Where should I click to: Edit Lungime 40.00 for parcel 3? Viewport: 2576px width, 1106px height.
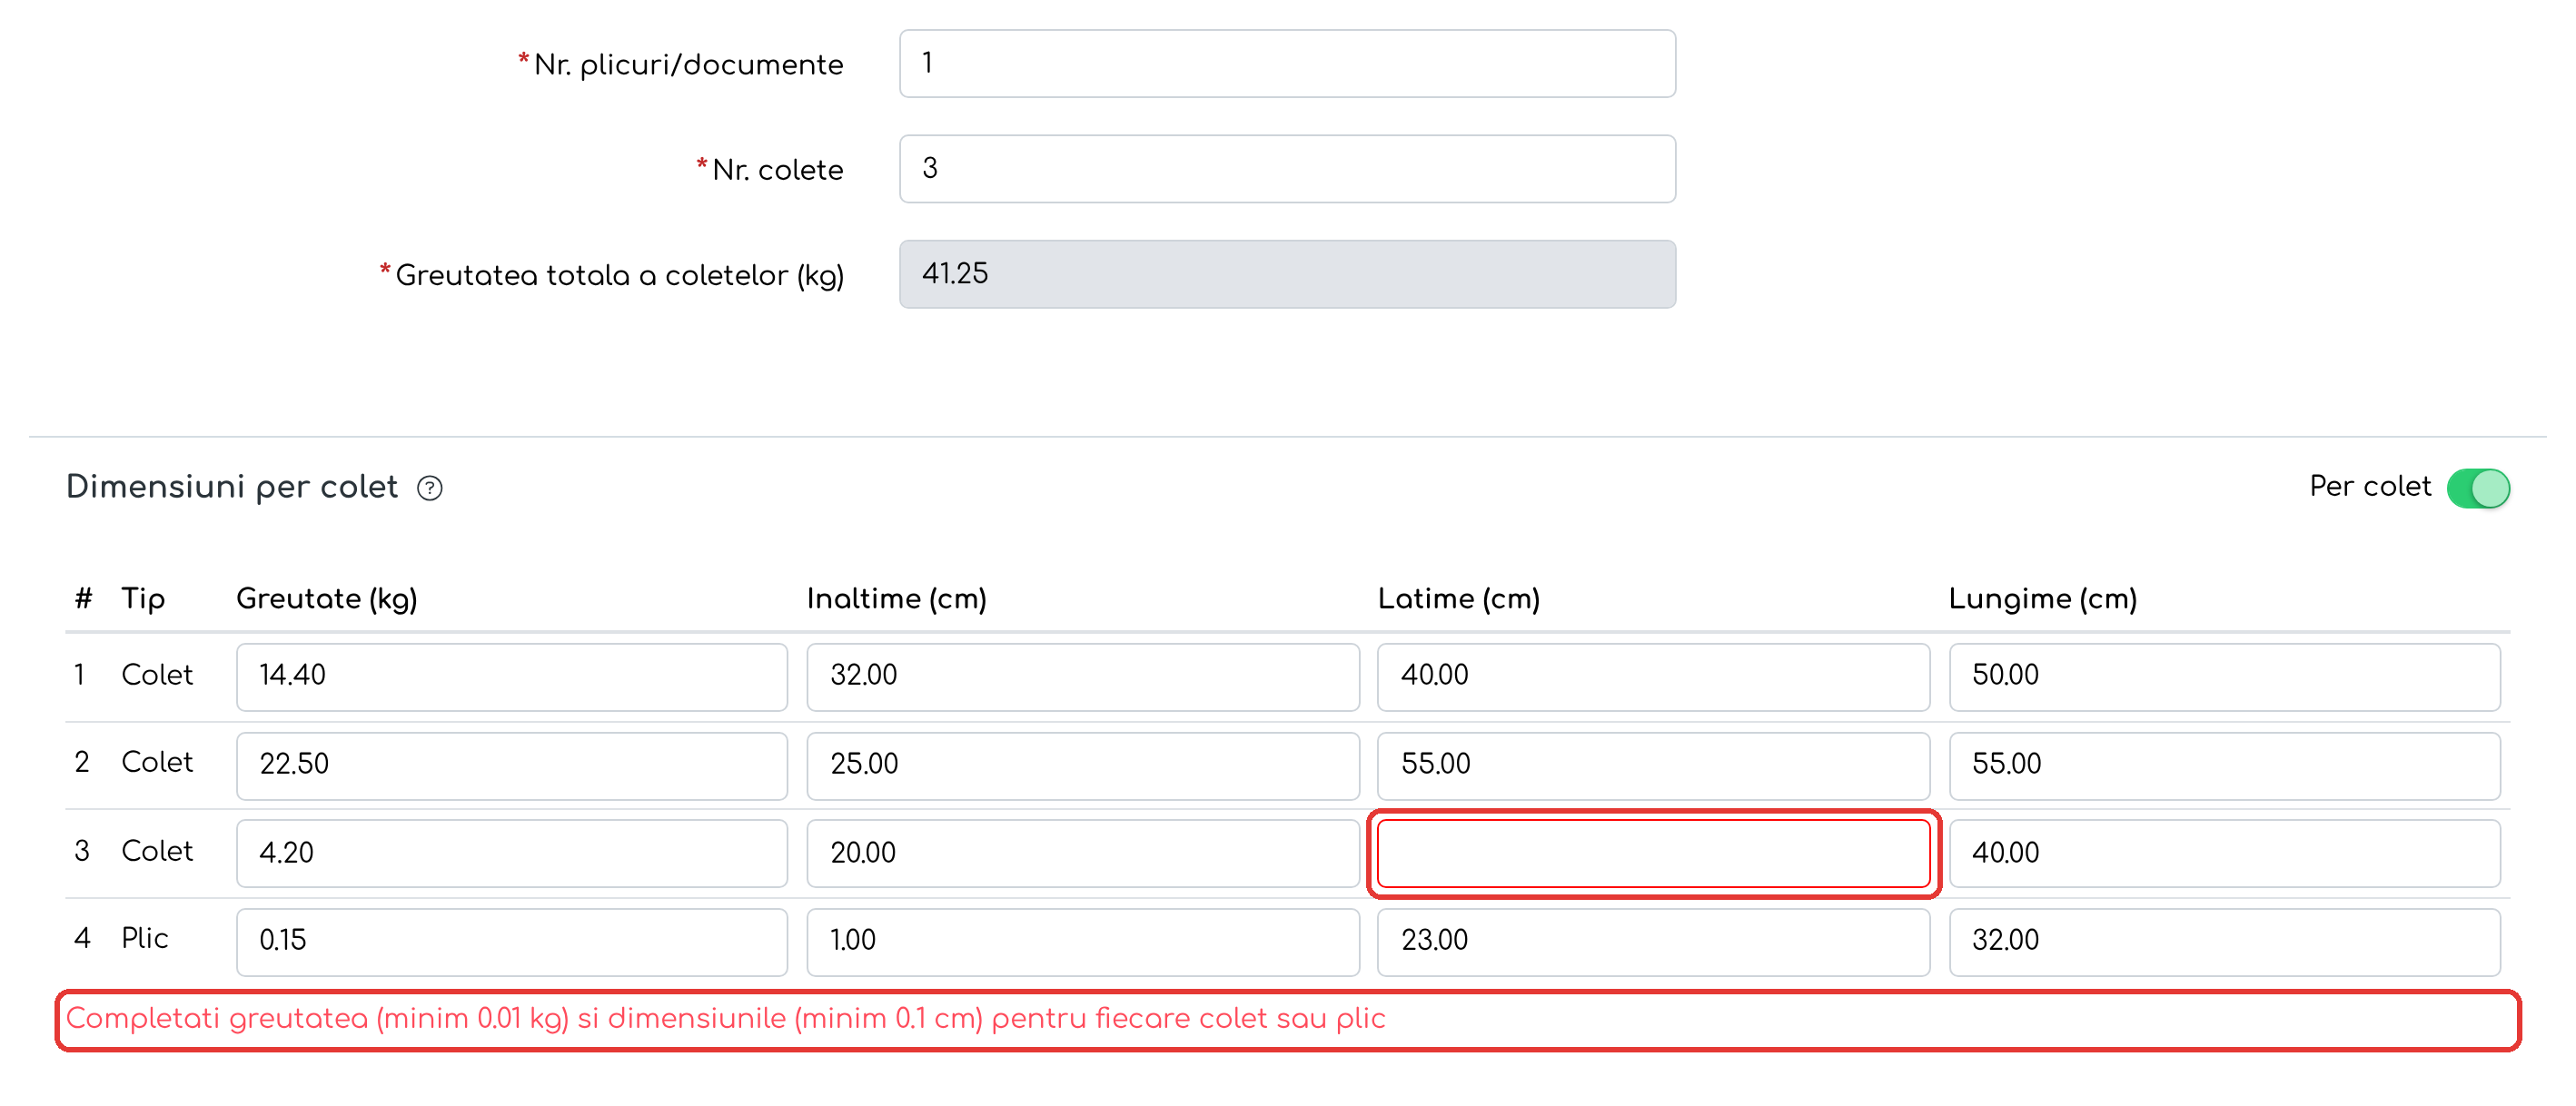pos(2225,853)
